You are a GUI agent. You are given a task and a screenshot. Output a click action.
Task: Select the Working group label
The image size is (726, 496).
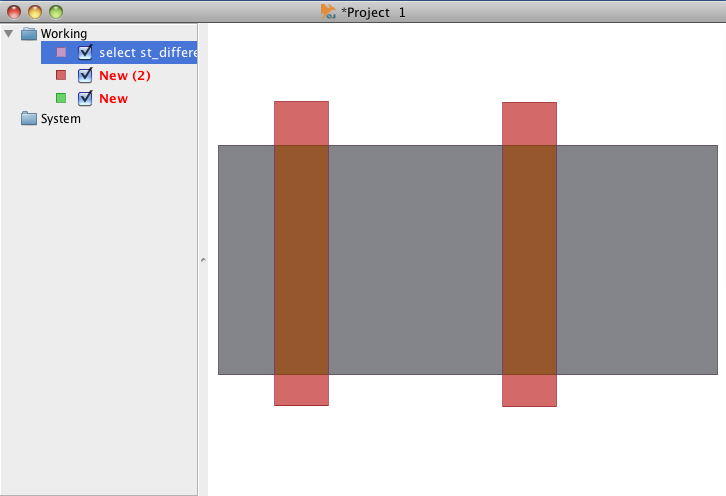[64, 33]
